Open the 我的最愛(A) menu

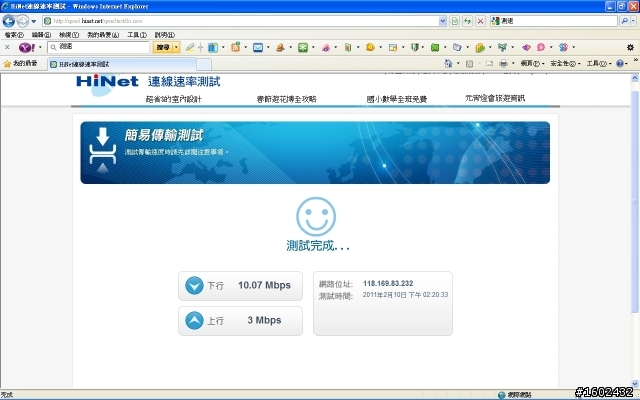point(103,35)
